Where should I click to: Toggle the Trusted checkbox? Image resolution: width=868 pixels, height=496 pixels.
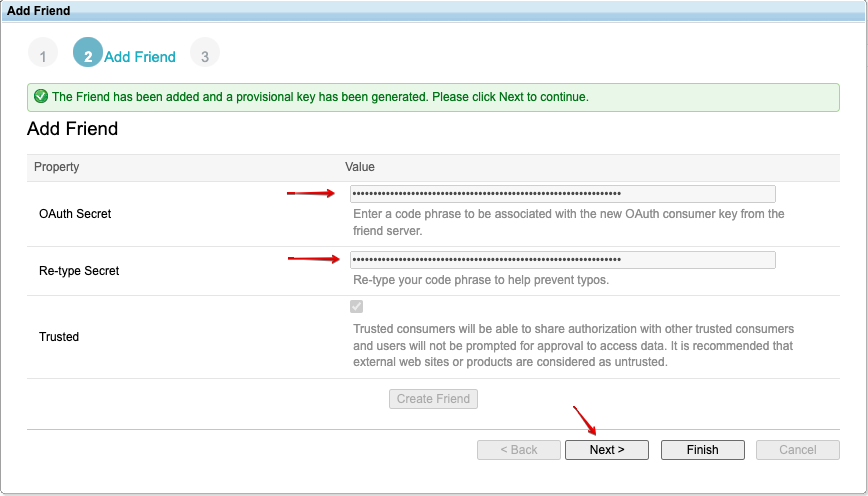pos(357,307)
